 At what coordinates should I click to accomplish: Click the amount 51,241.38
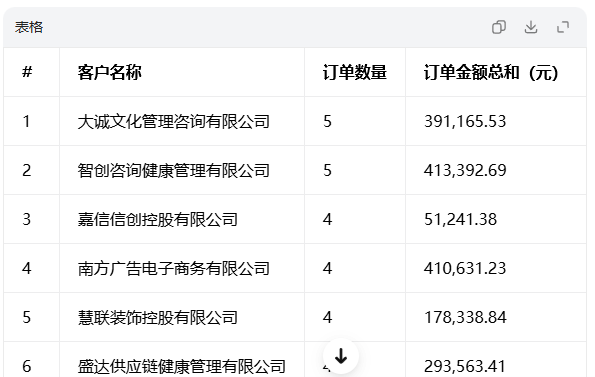coord(460,219)
